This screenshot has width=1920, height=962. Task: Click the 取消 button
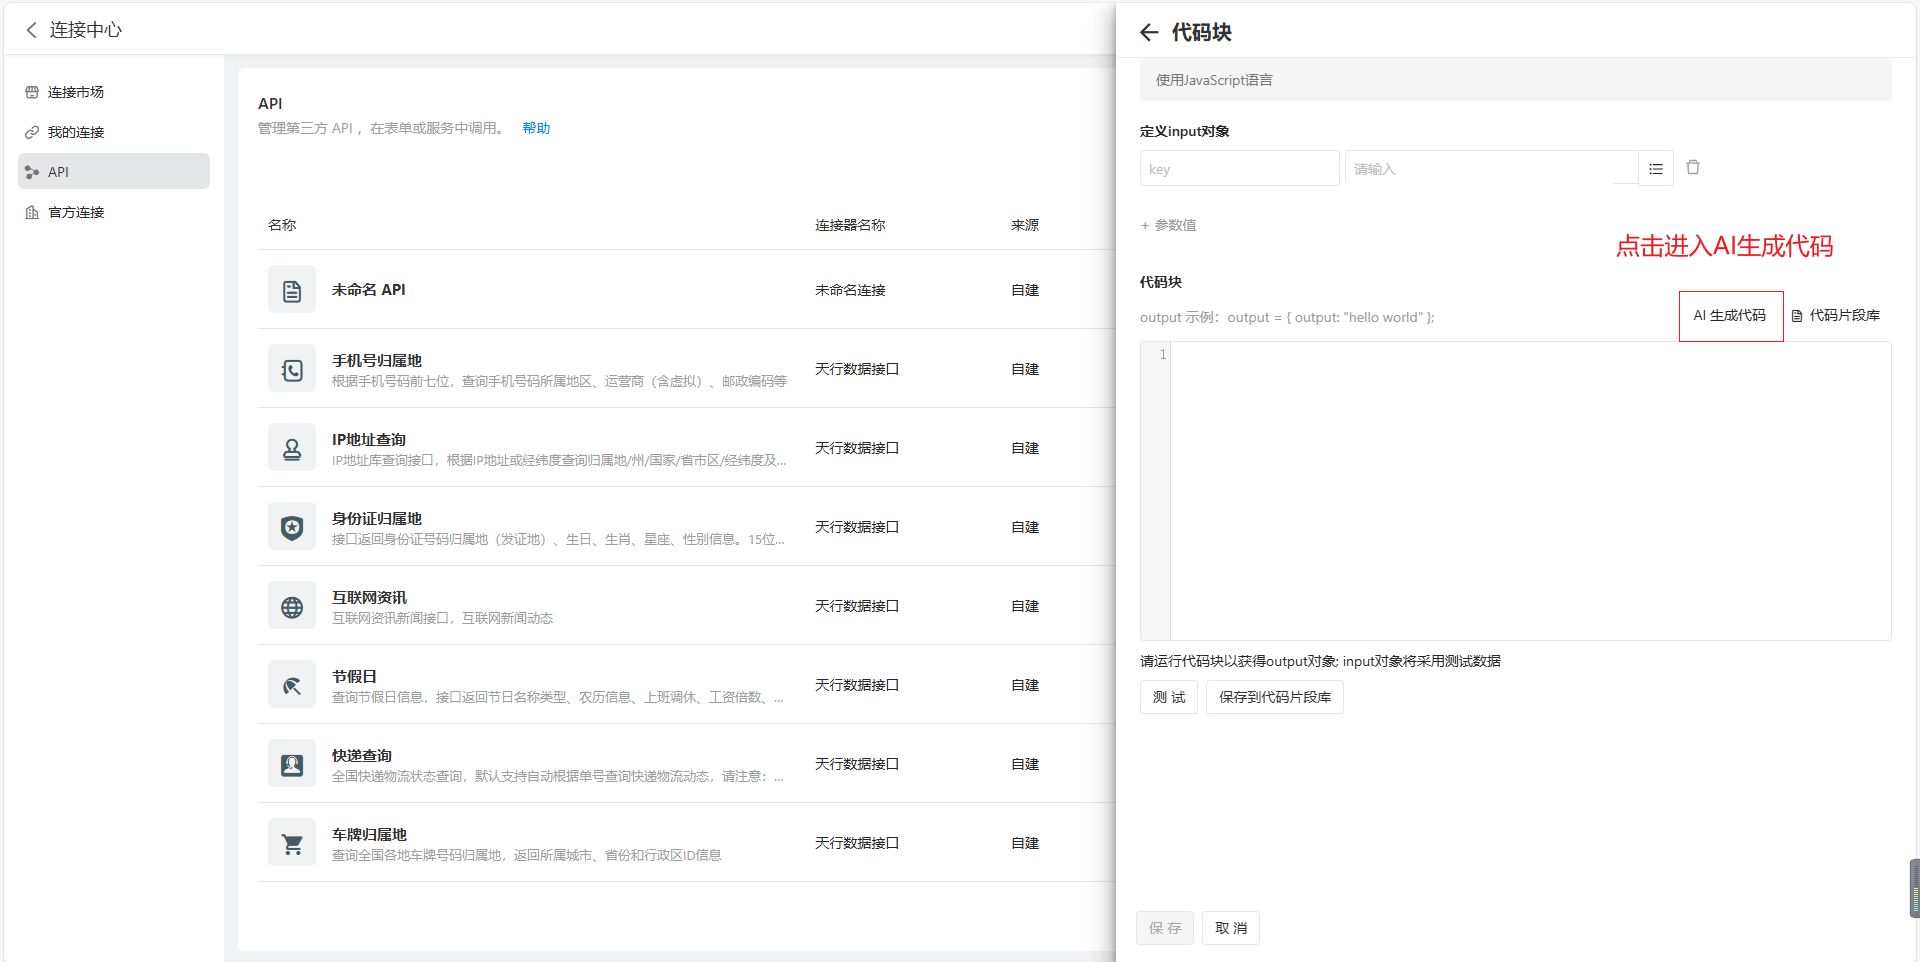coord(1230,928)
